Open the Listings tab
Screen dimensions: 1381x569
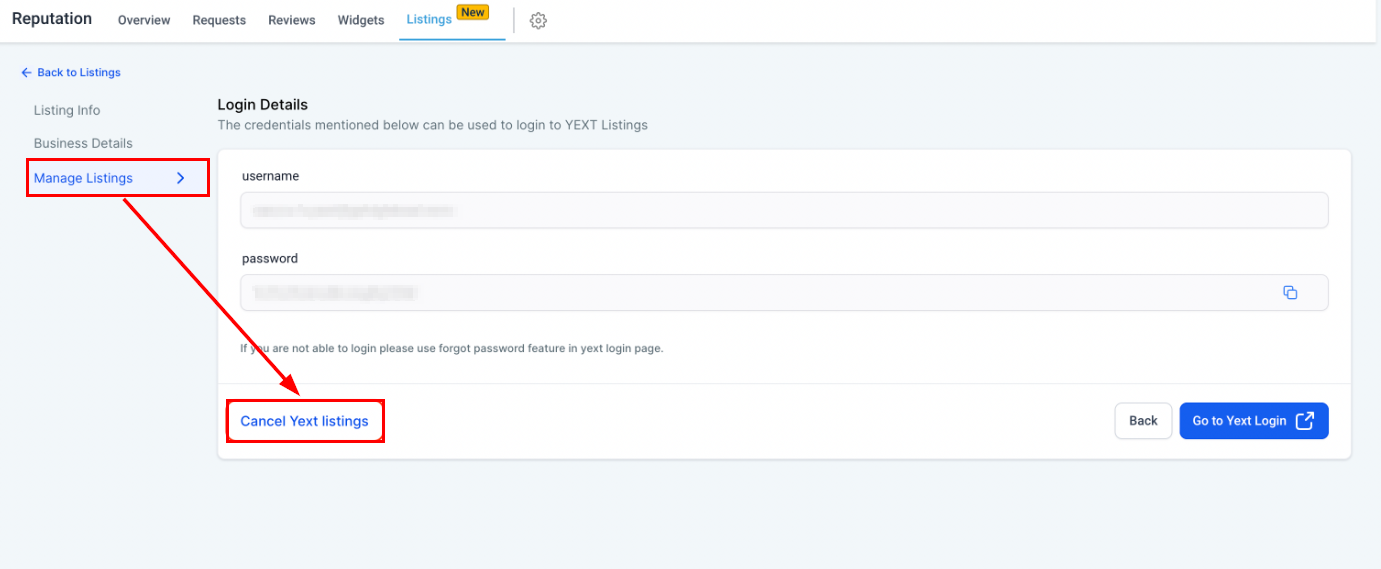click(429, 20)
